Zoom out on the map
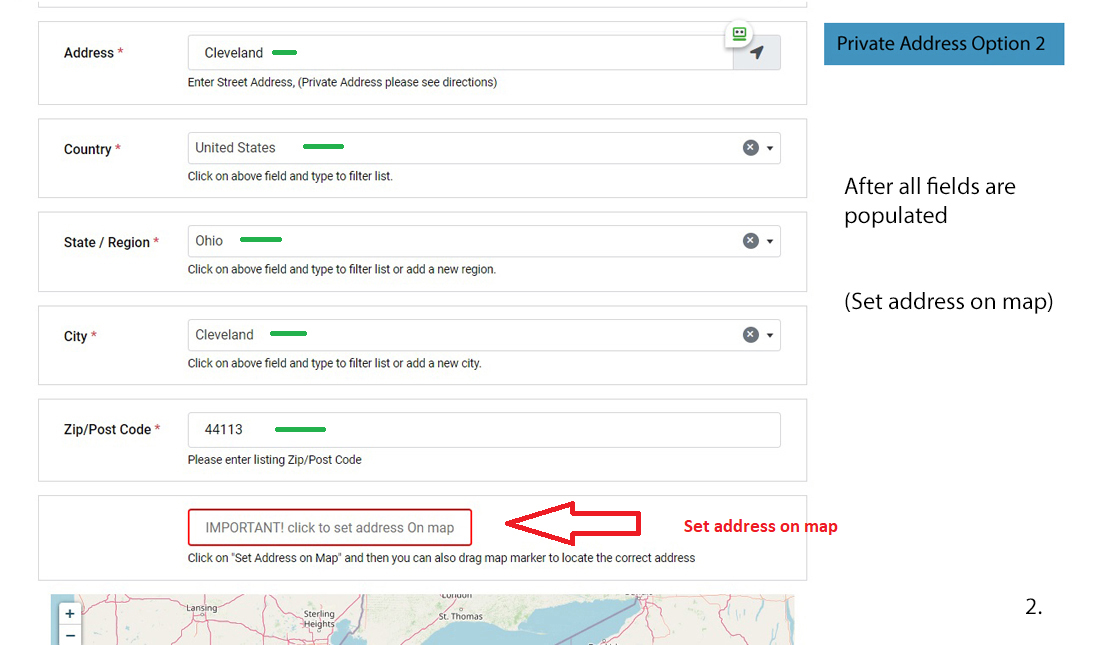The image size is (1100, 645). [x=70, y=635]
